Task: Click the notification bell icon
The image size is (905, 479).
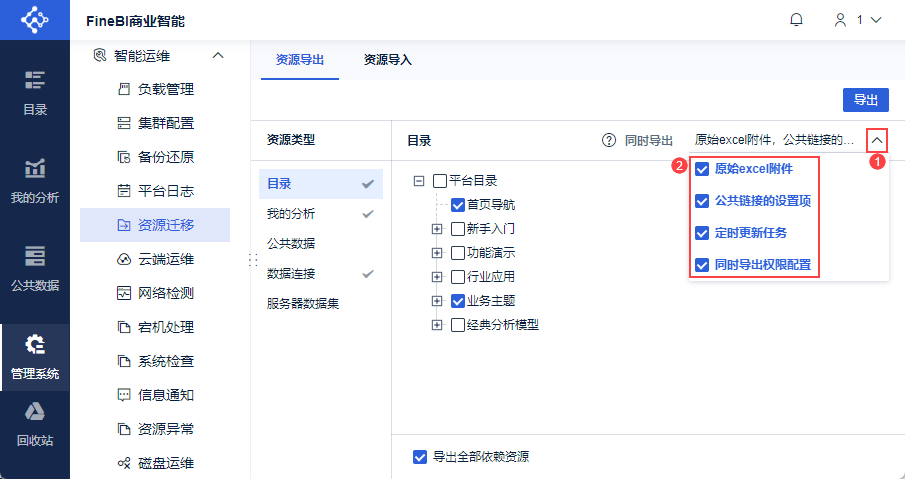Action: (x=796, y=20)
